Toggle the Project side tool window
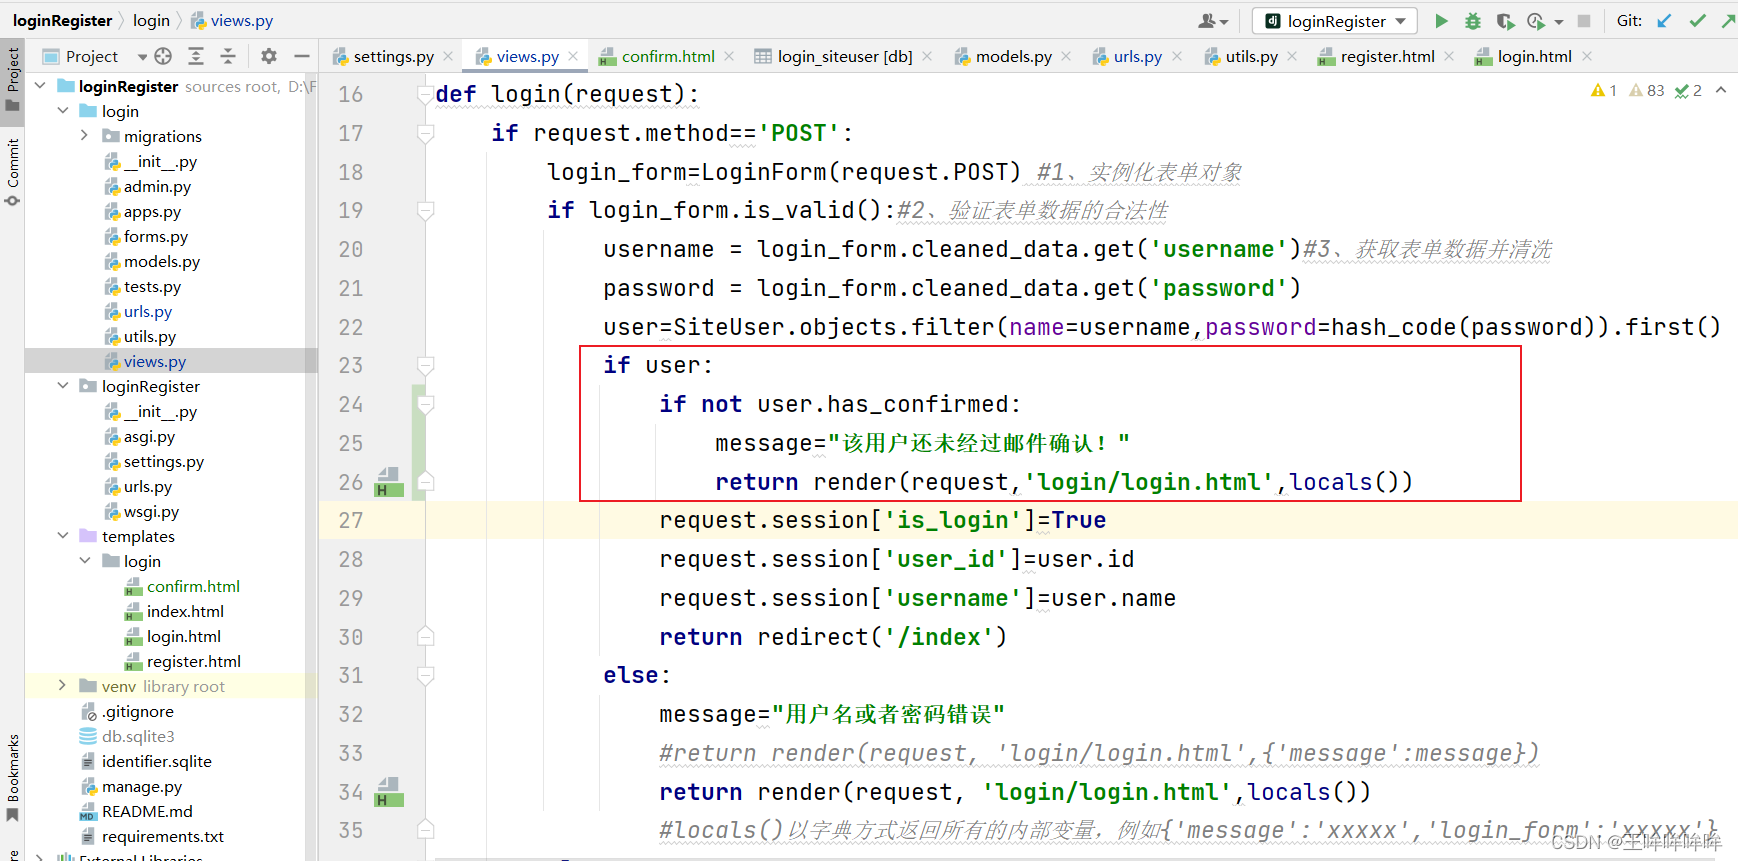 12,79
